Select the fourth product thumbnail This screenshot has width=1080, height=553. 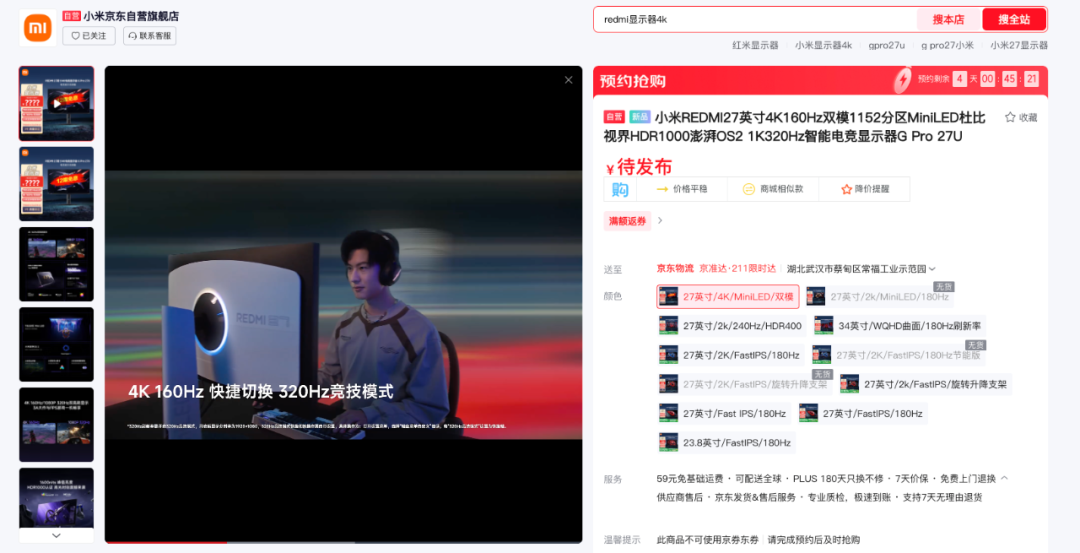(56, 344)
